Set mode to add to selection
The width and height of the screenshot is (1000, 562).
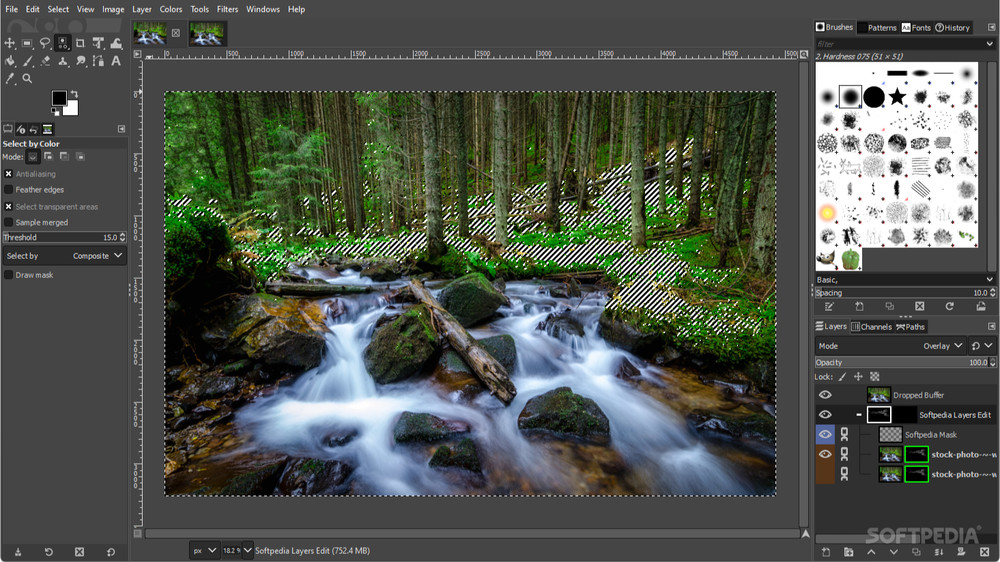[x=48, y=157]
